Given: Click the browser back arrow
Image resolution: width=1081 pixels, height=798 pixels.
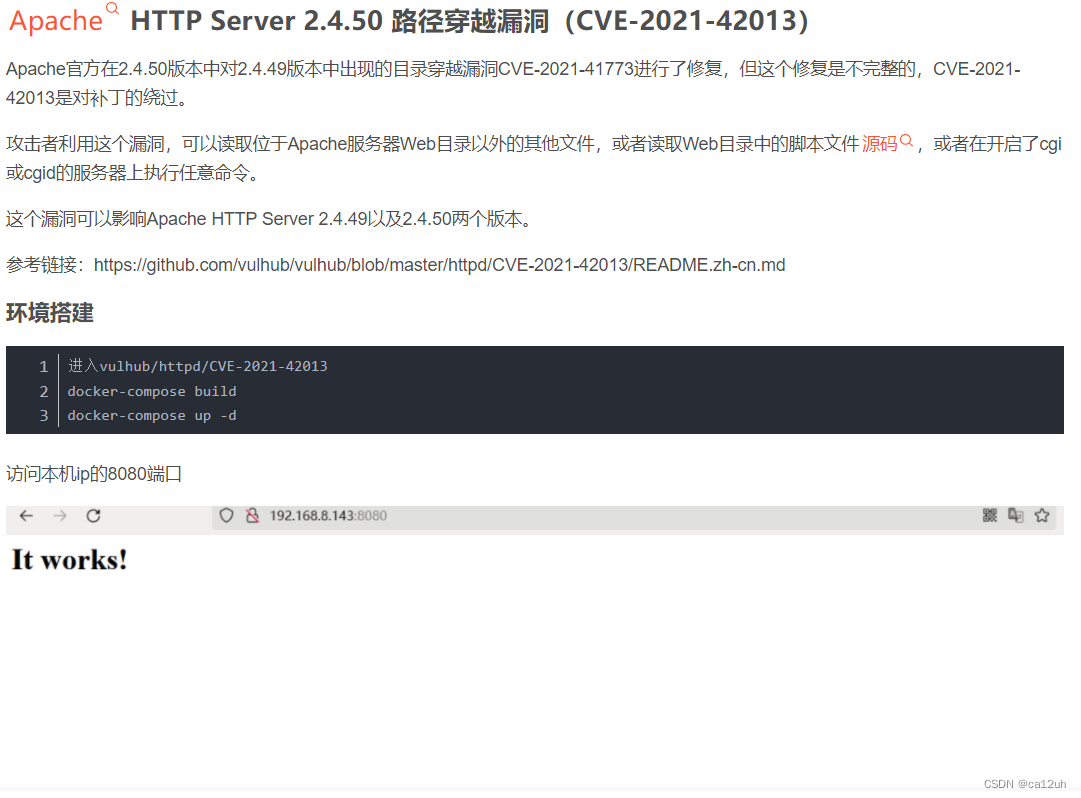Looking at the screenshot, I should click(x=26, y=515).
